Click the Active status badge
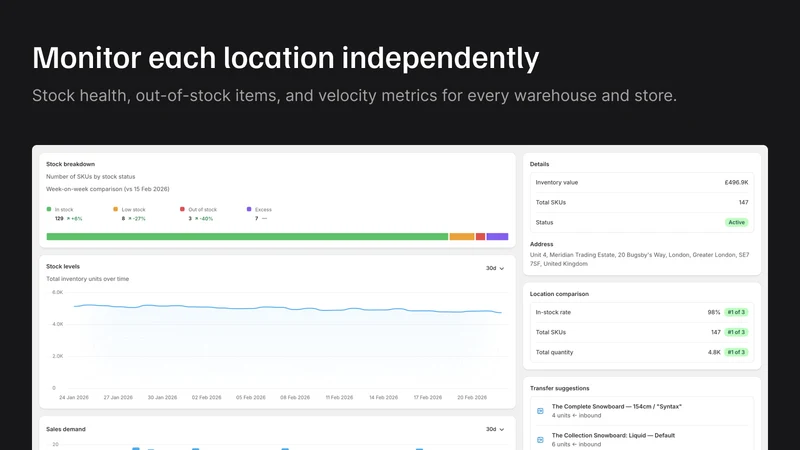Screen dimensions: 800x450 coord(736,222)
